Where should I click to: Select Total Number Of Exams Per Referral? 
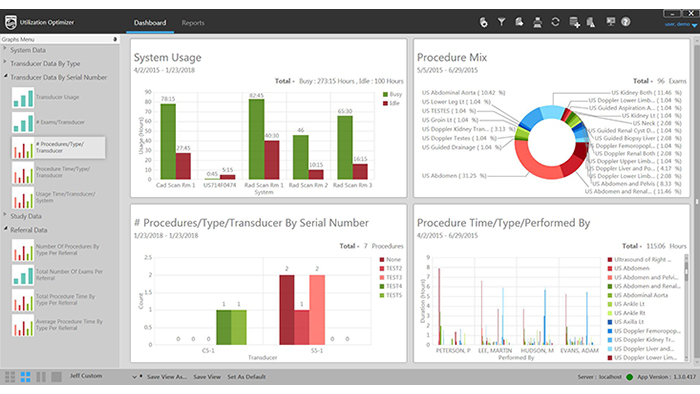click(x=57, y=275)
